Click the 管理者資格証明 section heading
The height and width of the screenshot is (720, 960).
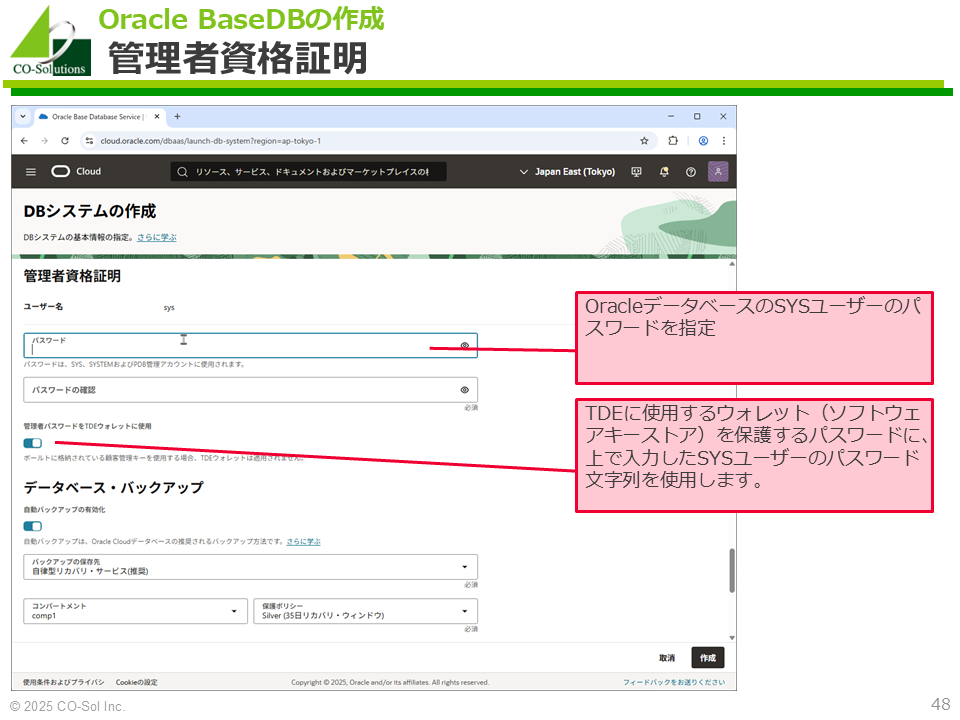[x=72, y=276]
